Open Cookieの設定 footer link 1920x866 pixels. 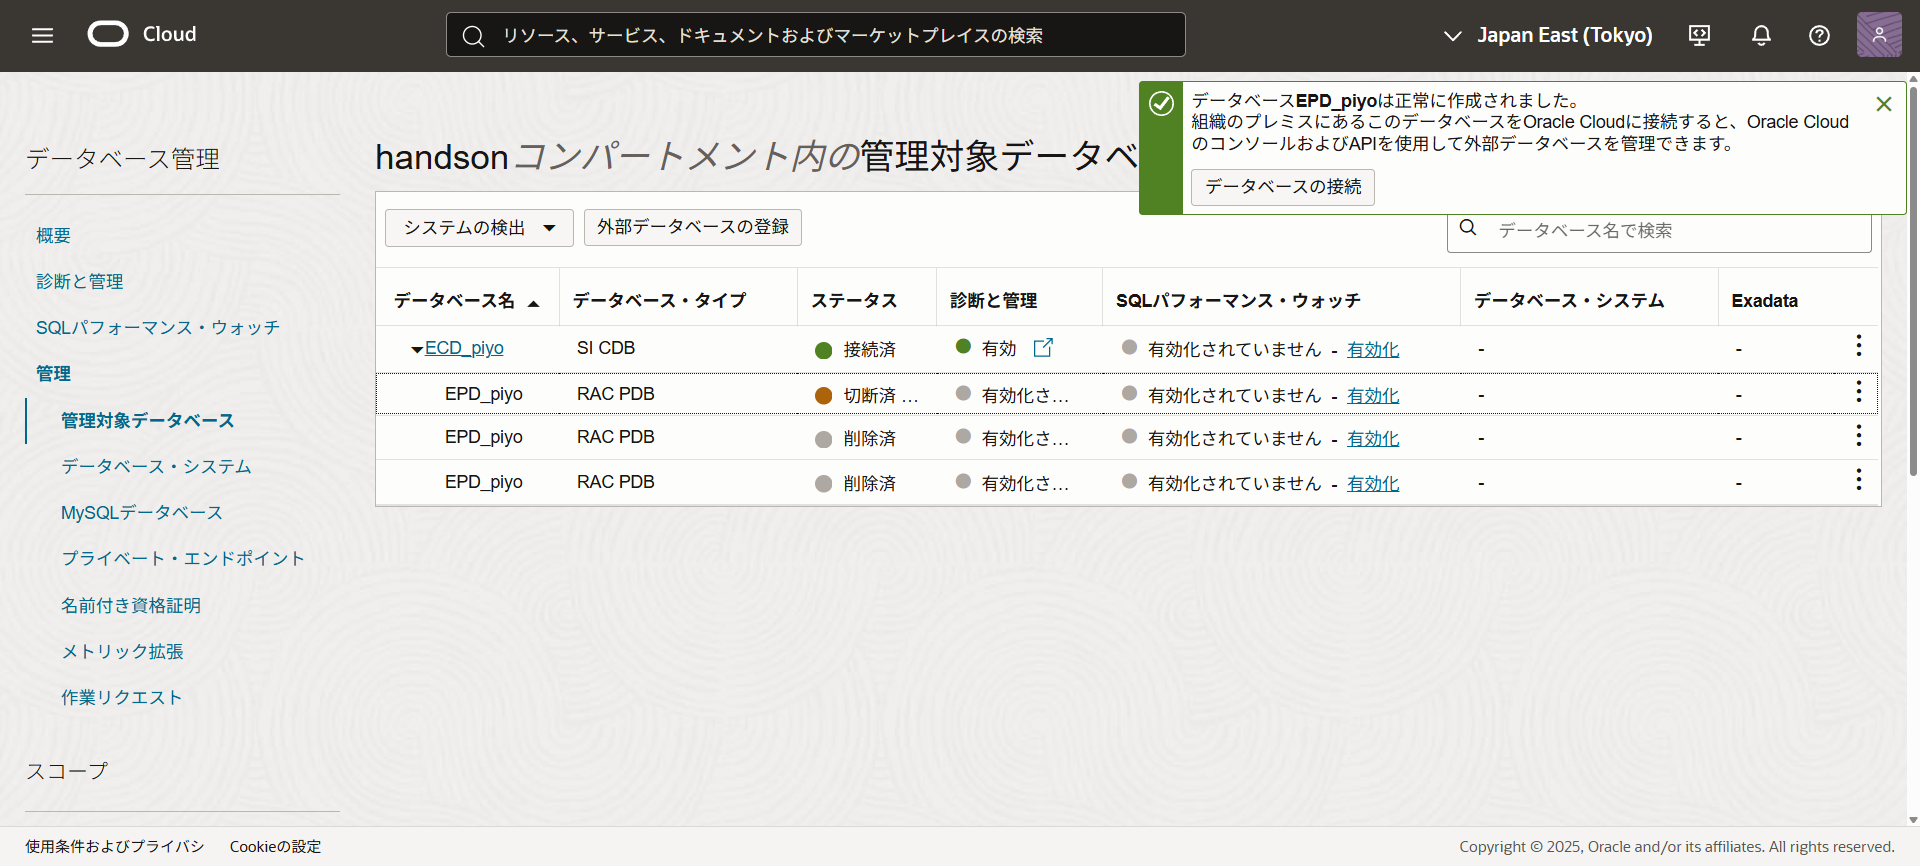[275, 847]
